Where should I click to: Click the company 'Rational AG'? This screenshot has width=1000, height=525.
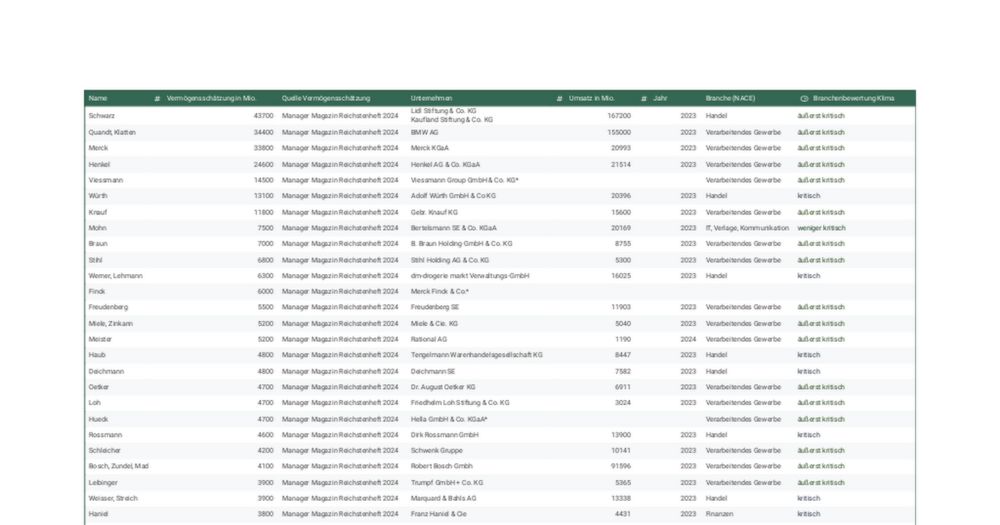coord(429,339)
